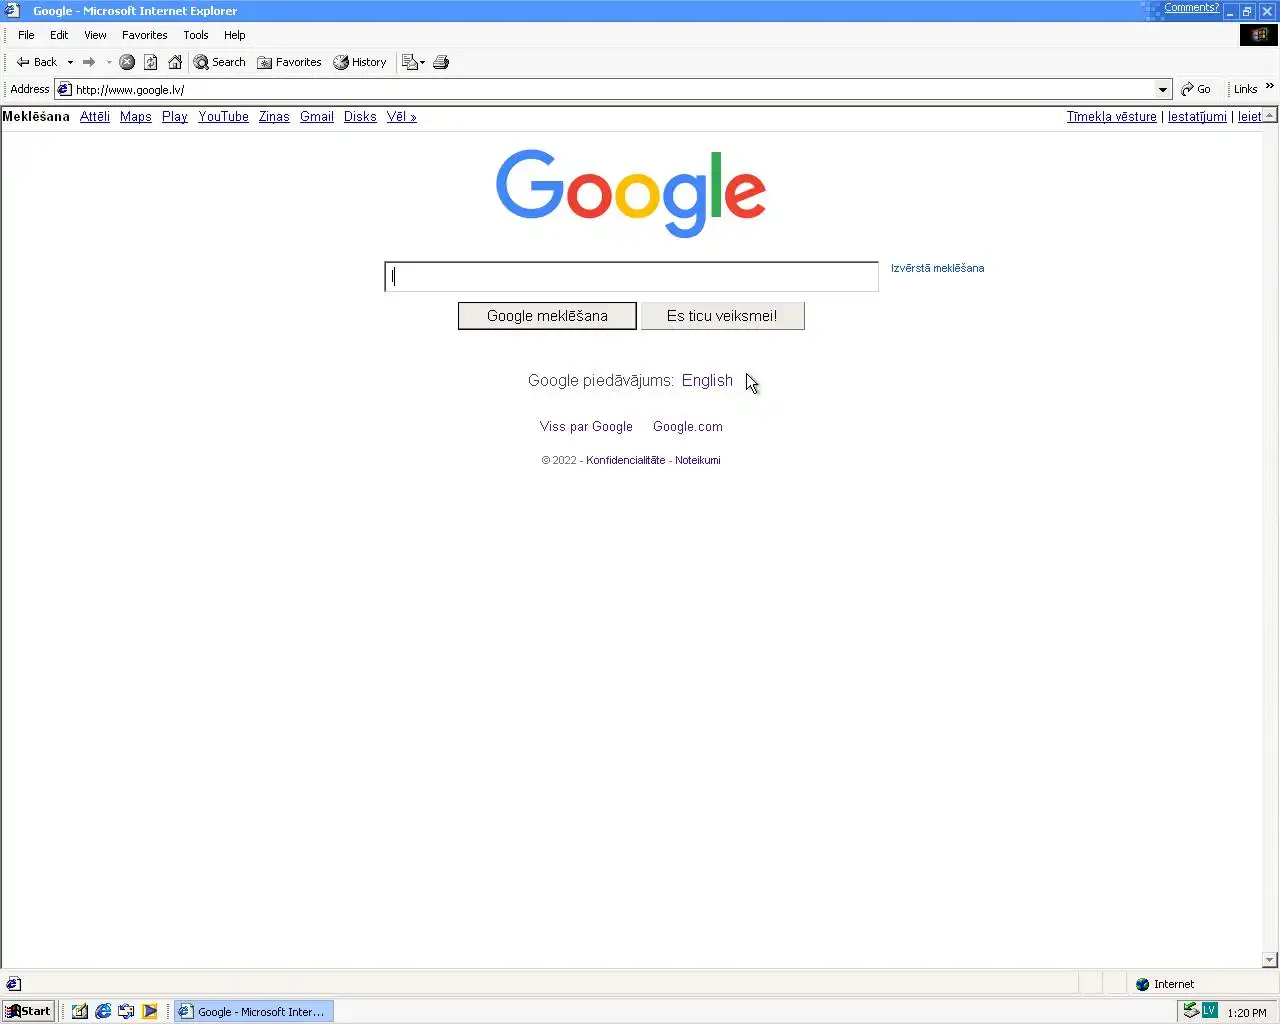Launch Internet Explorer from Quick Launch

tap(103, 1011)
